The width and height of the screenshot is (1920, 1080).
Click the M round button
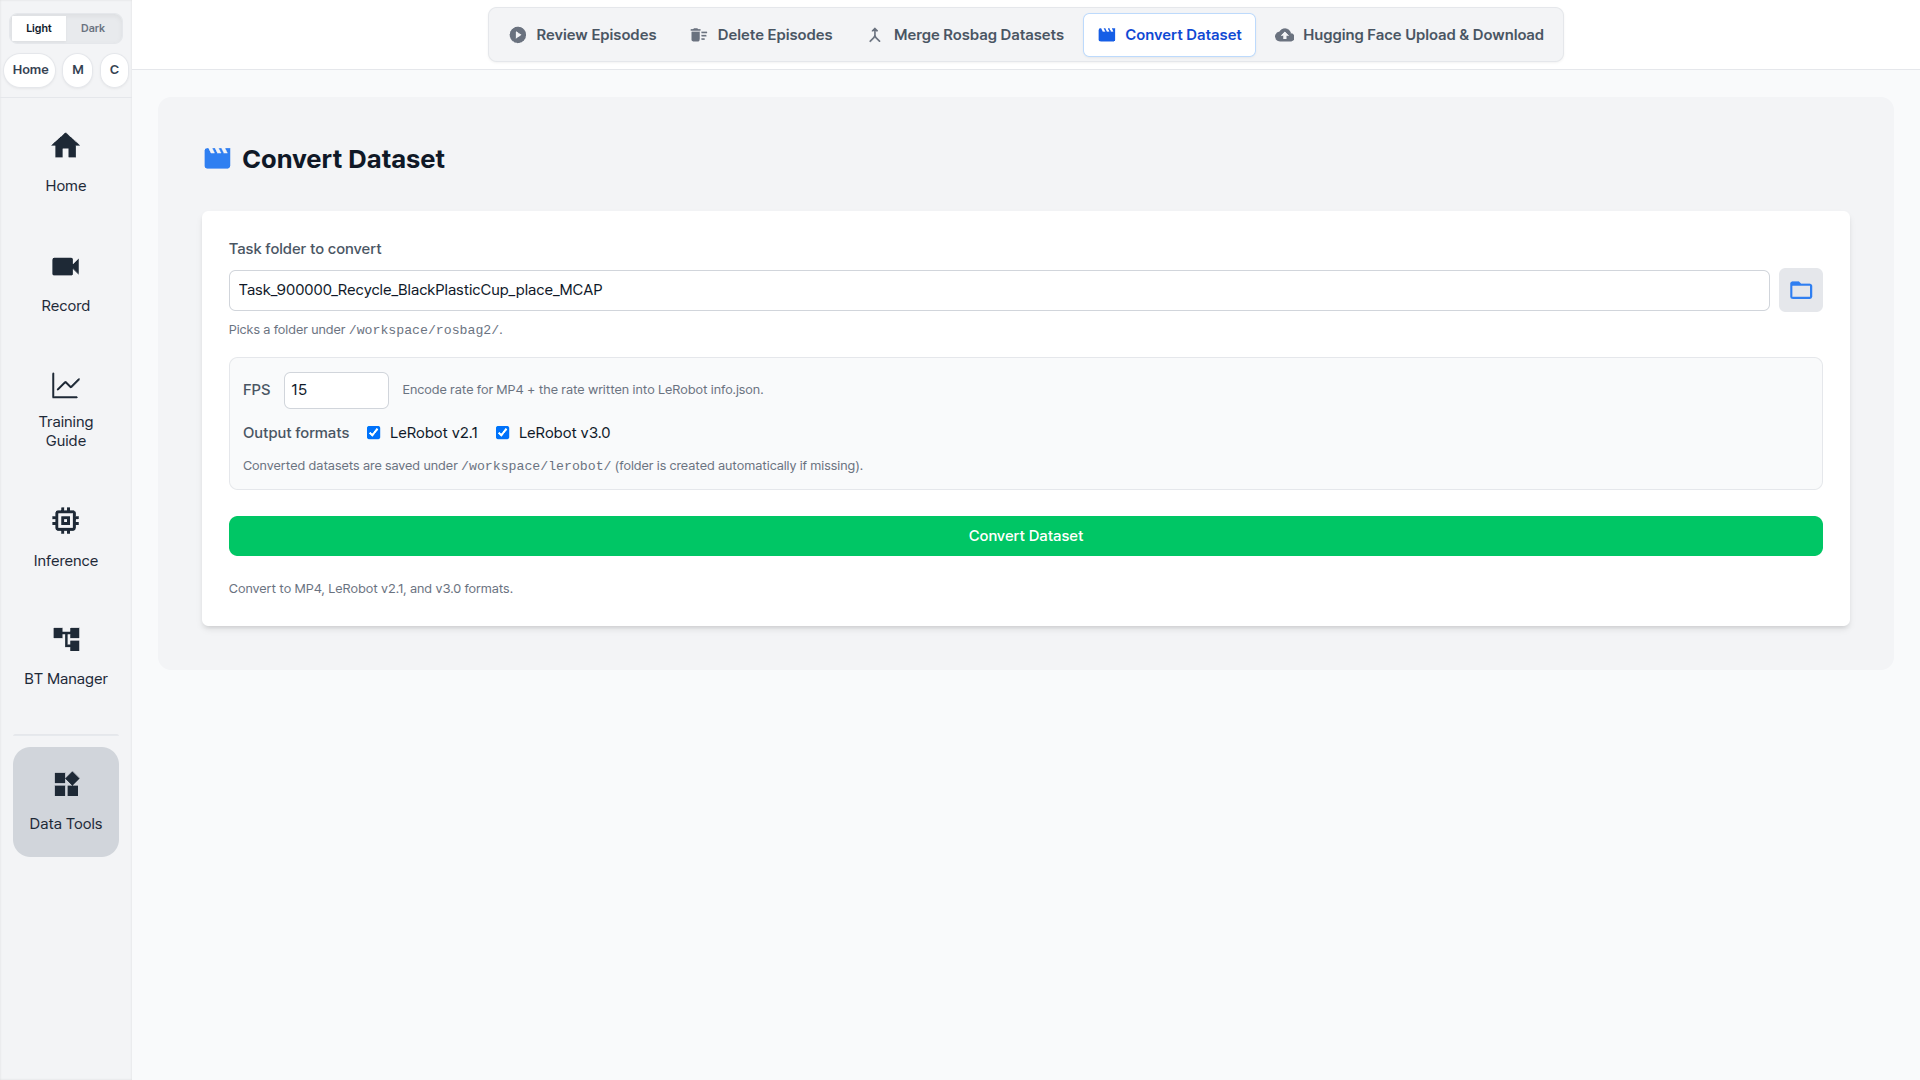(78, 70)
